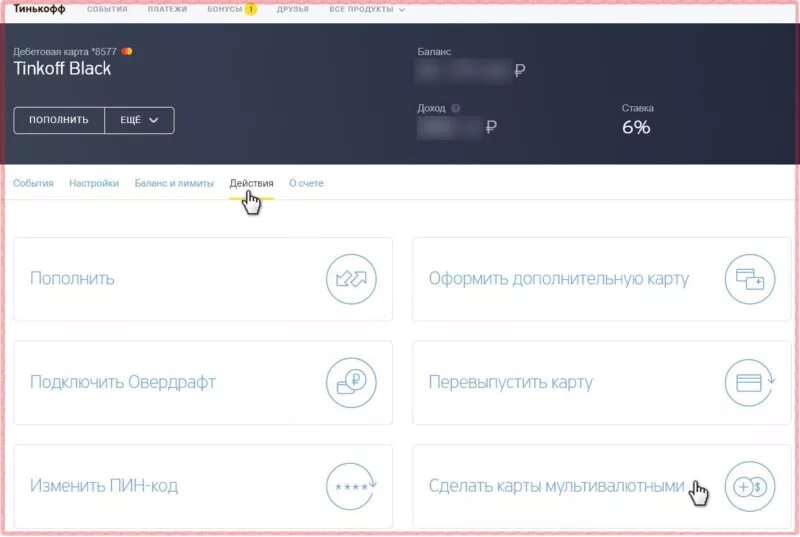This screenshot has width=800, height=537.
Task: Open Сделать карты мультивалютными action
Action: pyautogui.click(x=602, y=486)
